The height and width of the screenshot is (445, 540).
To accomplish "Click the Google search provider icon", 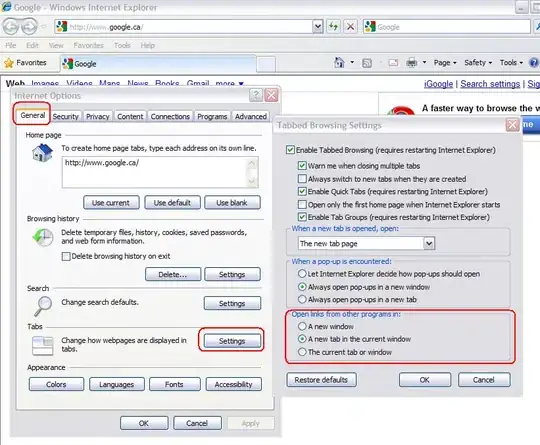I will tap(370, 27).
